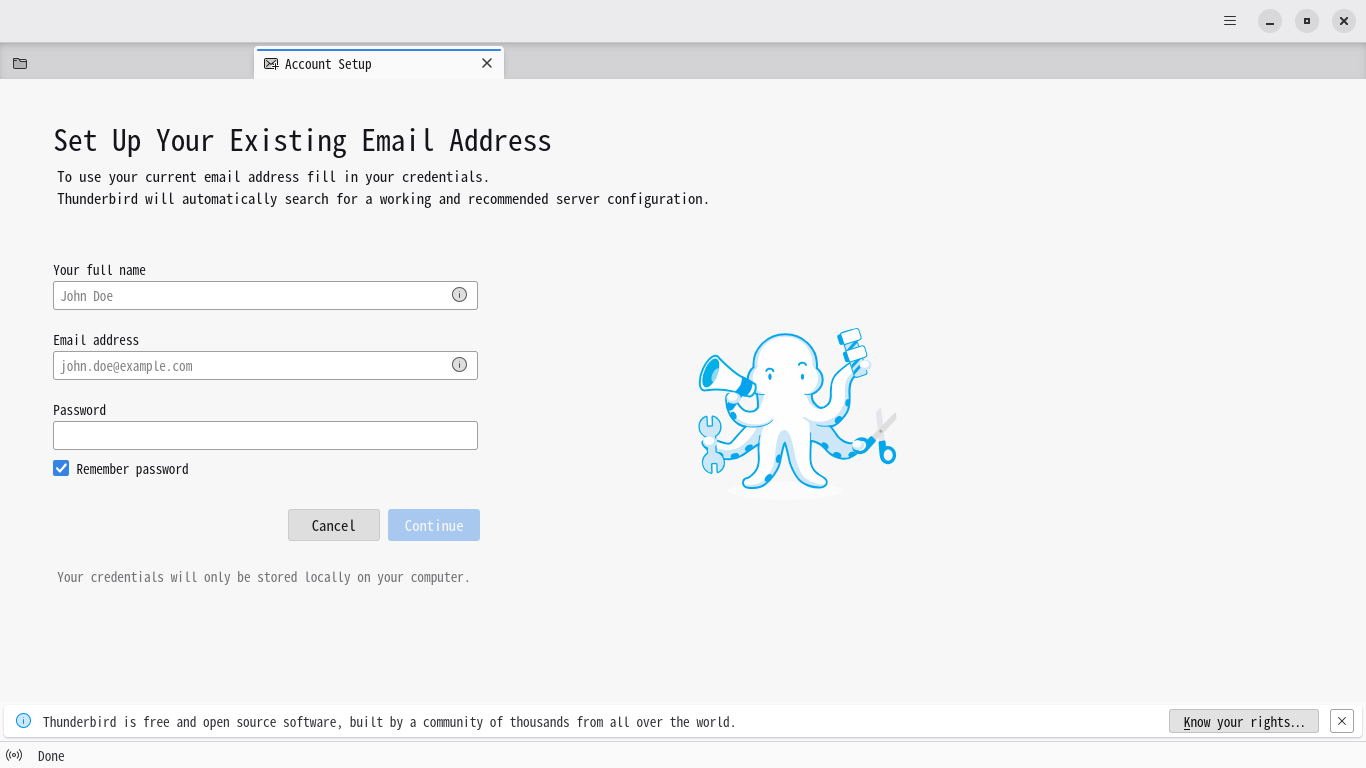Minimize the Thunderbird window
Screen dimensions: 1366x768
[x=1270, y=21]
